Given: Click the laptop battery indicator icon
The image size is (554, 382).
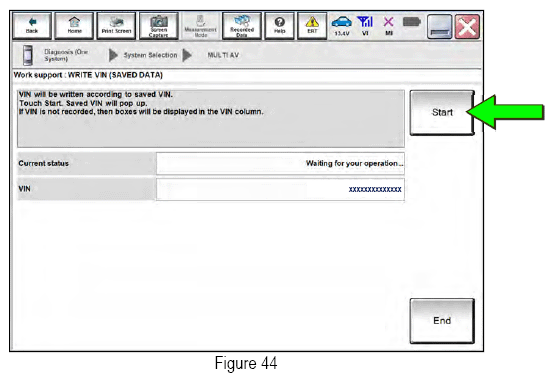Looking at the screenshot, I should point(412,22).
